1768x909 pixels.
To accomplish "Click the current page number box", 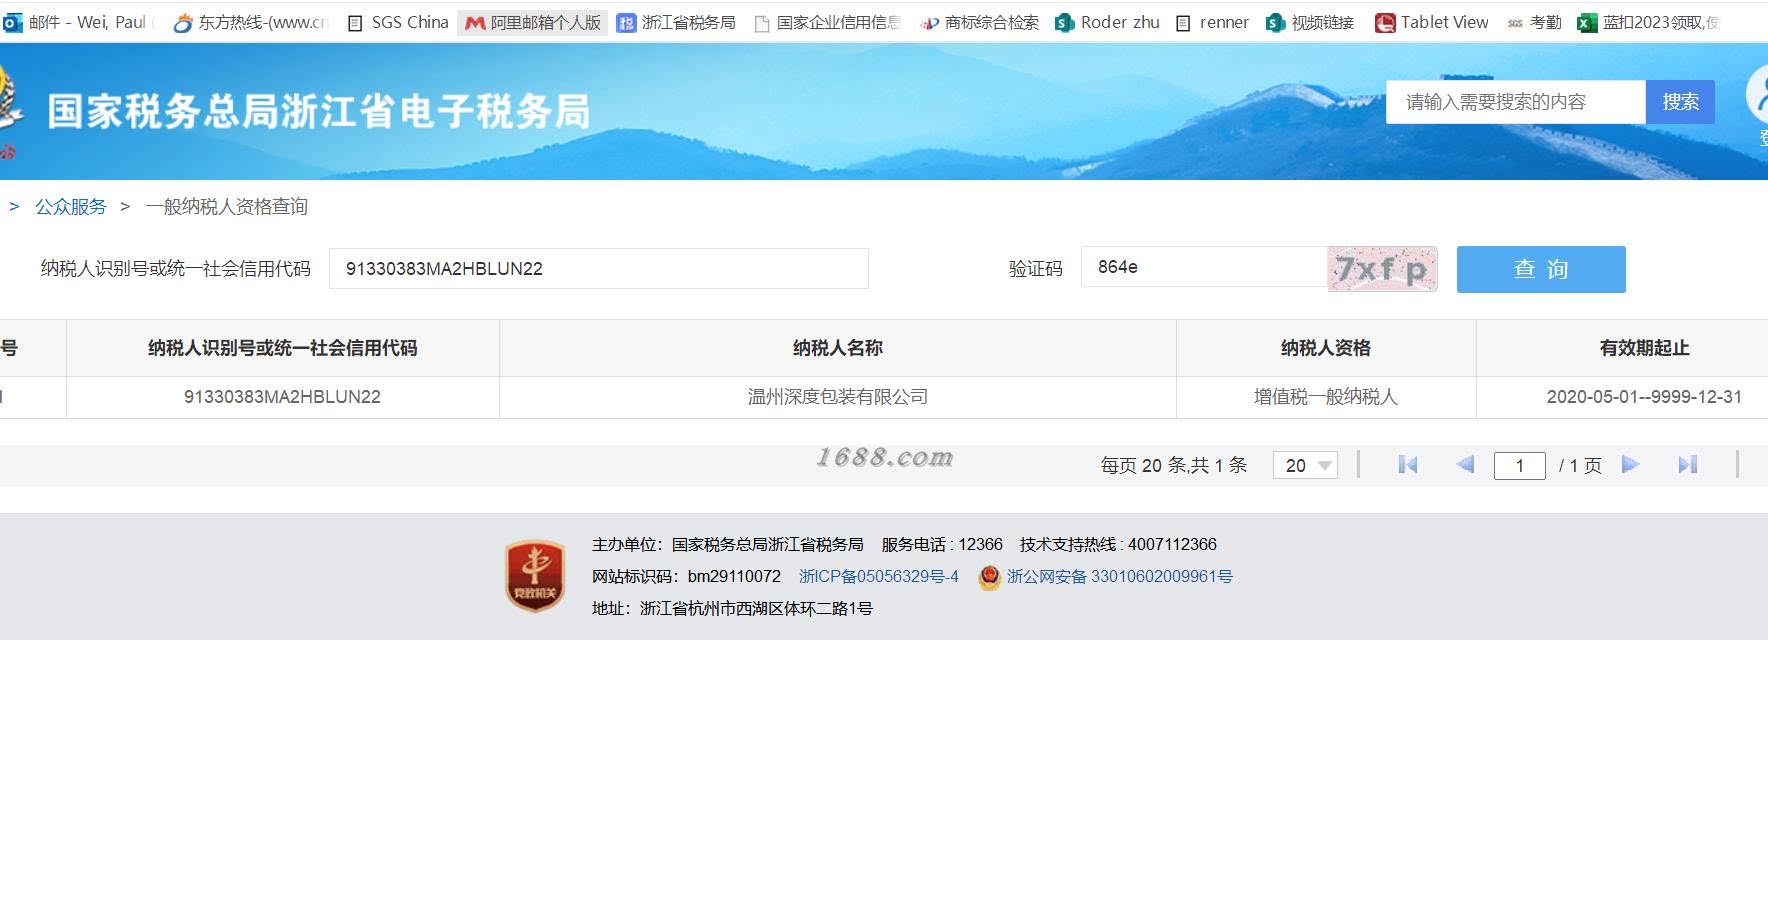I will tap(1520, 465).
